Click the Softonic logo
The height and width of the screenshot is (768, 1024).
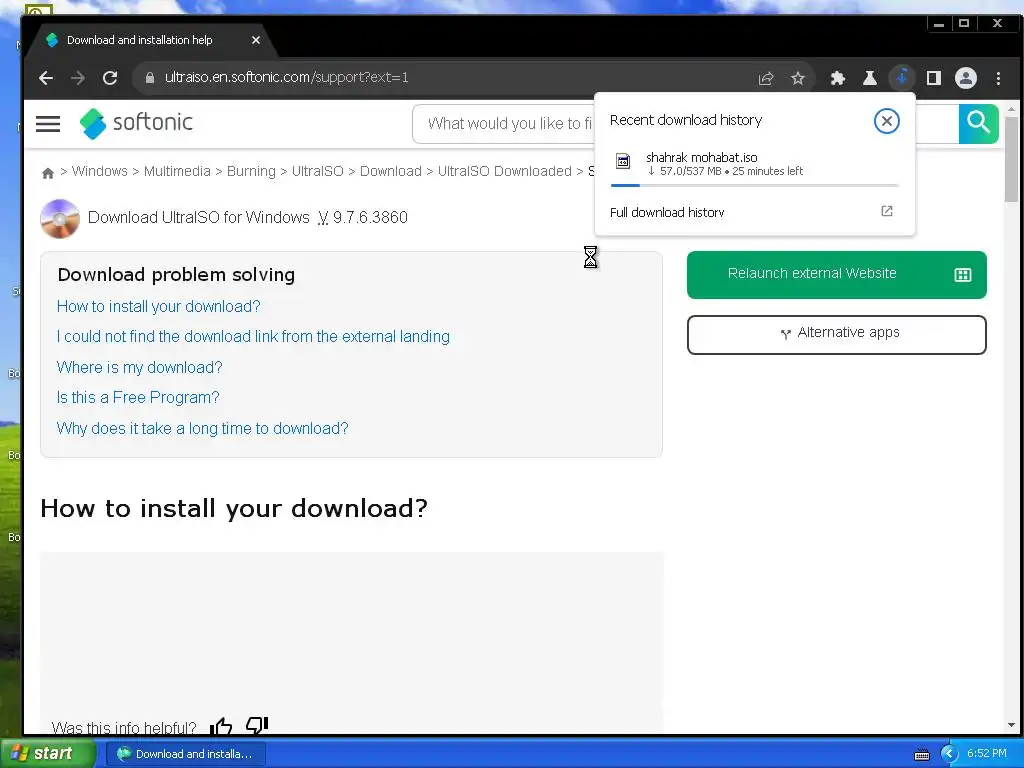[136, 123]
